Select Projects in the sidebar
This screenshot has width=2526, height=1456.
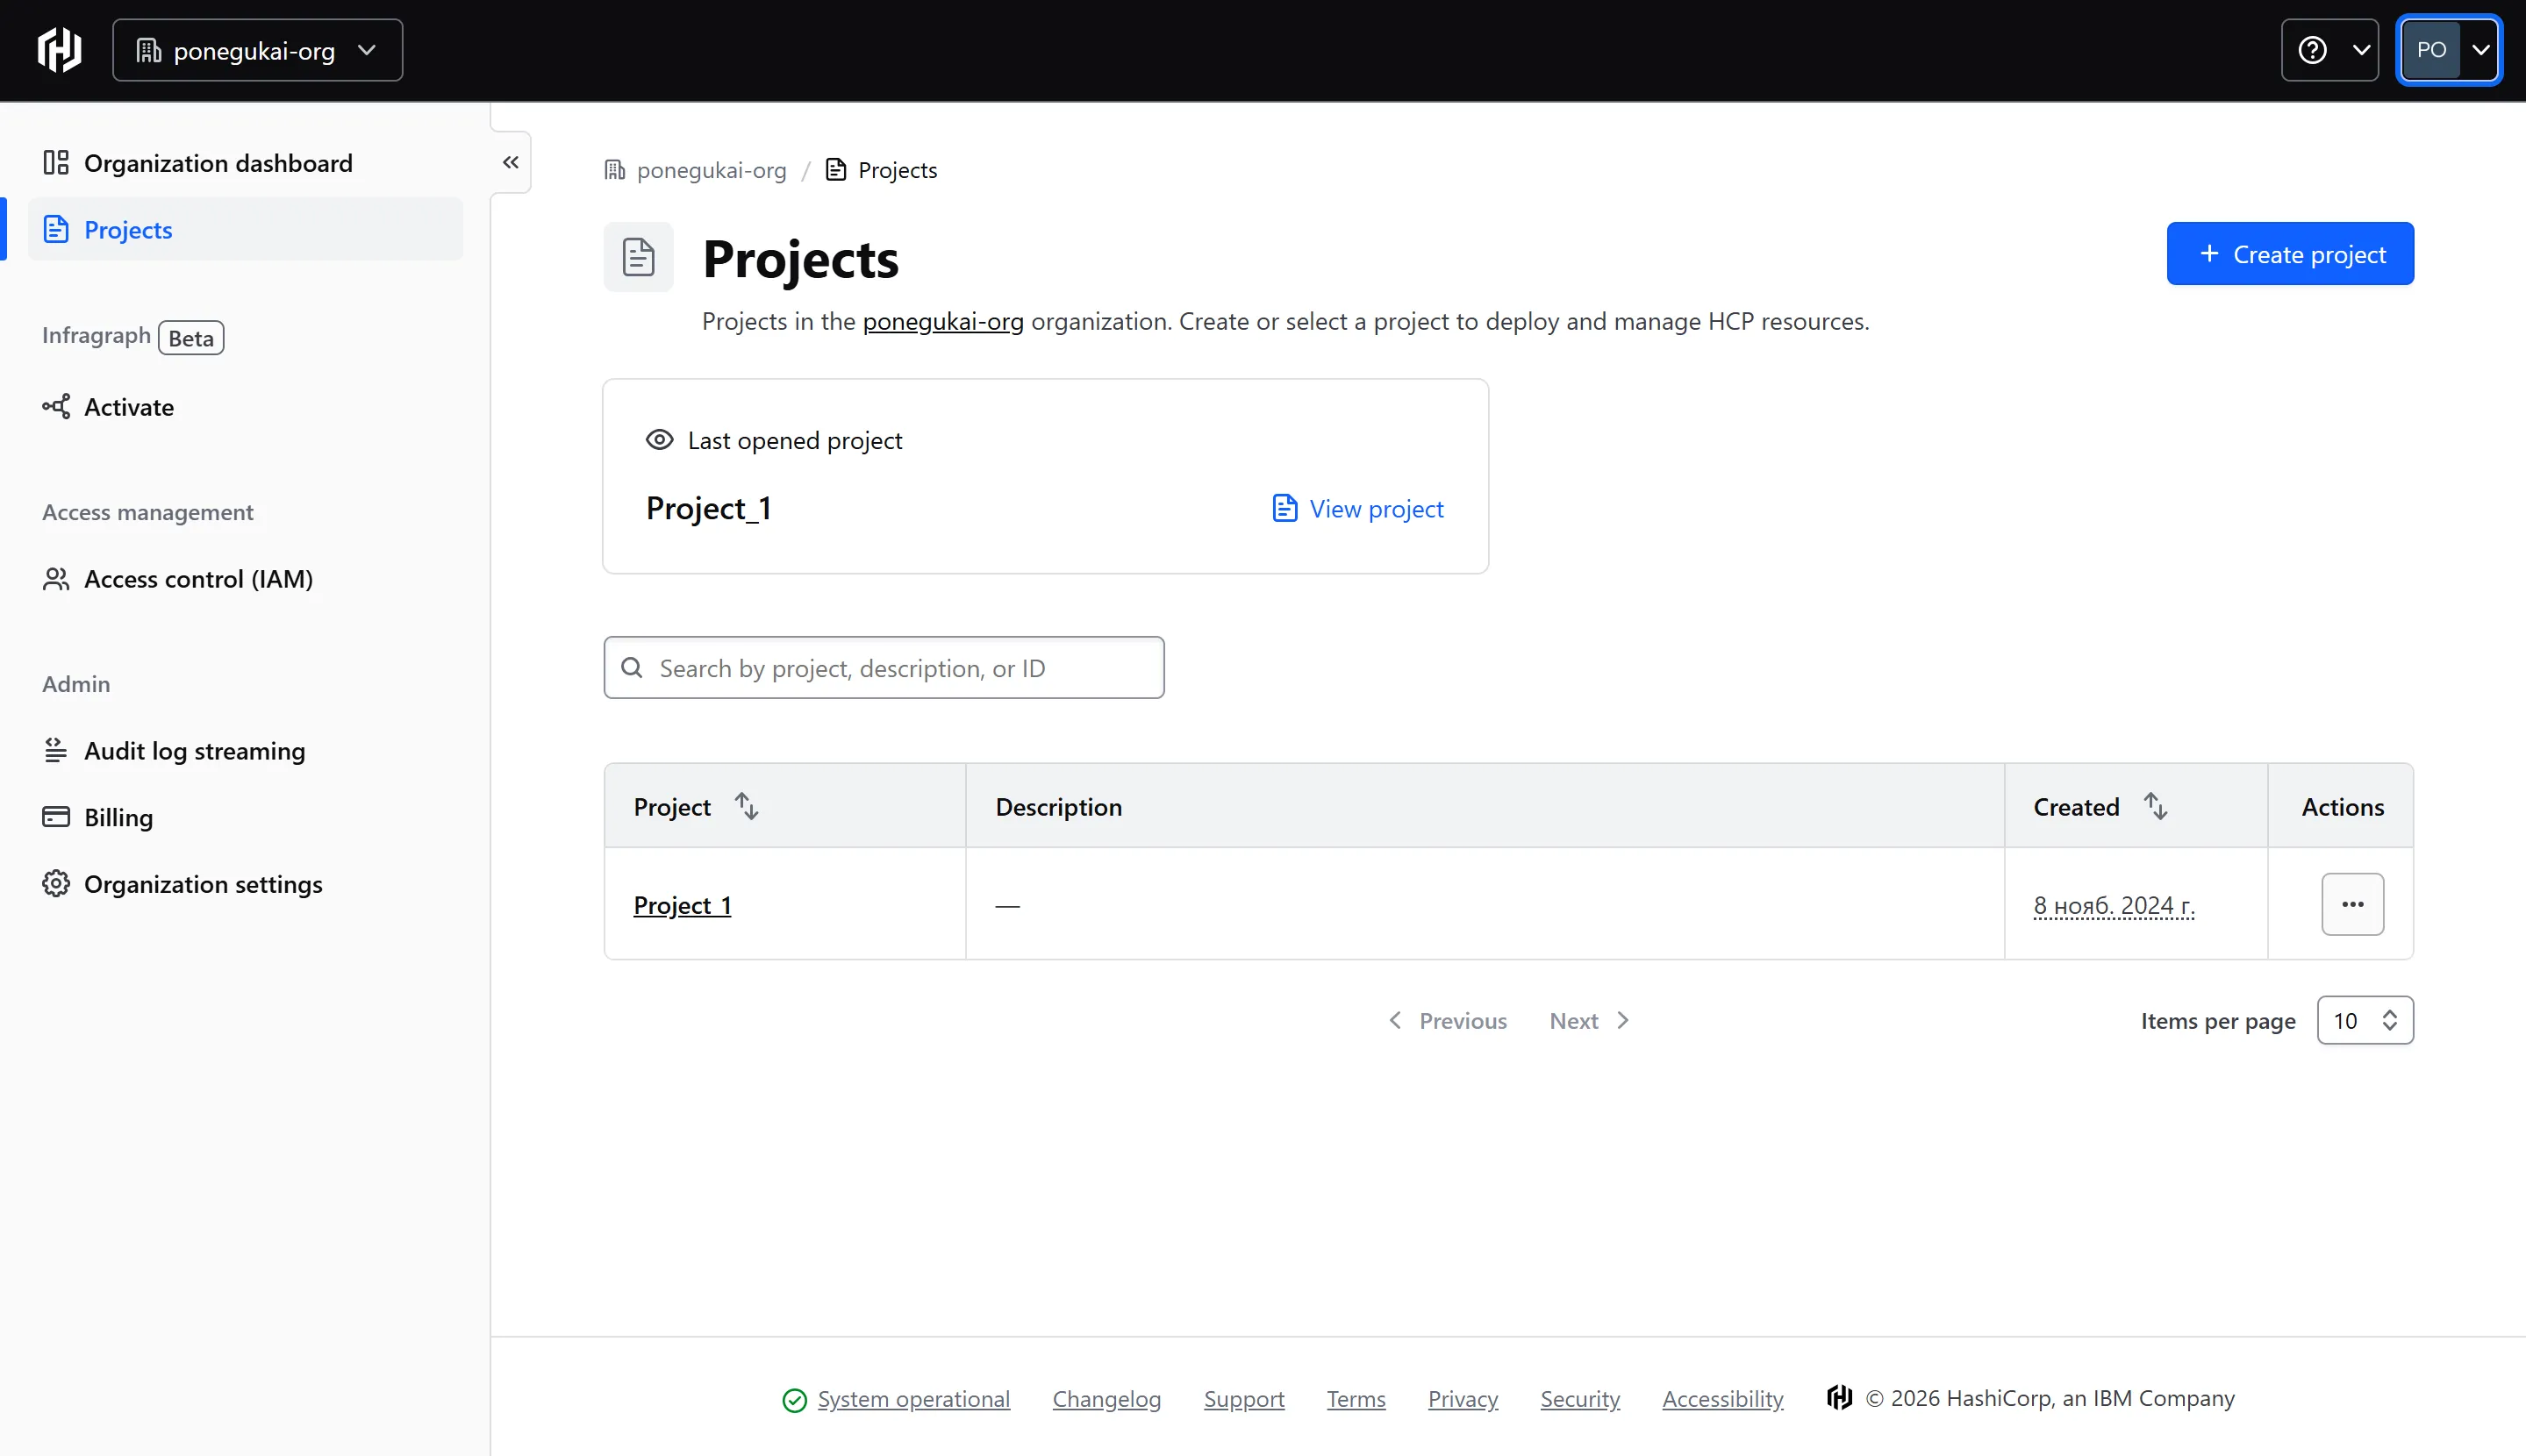[x=245, y=230]
